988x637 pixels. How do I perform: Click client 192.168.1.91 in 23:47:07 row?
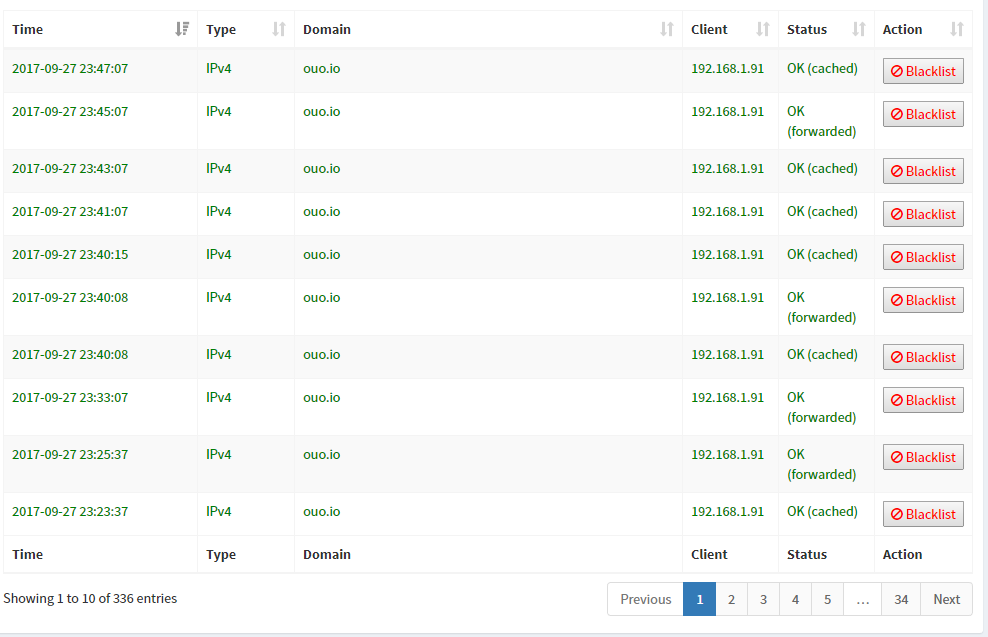coord(727,68)
